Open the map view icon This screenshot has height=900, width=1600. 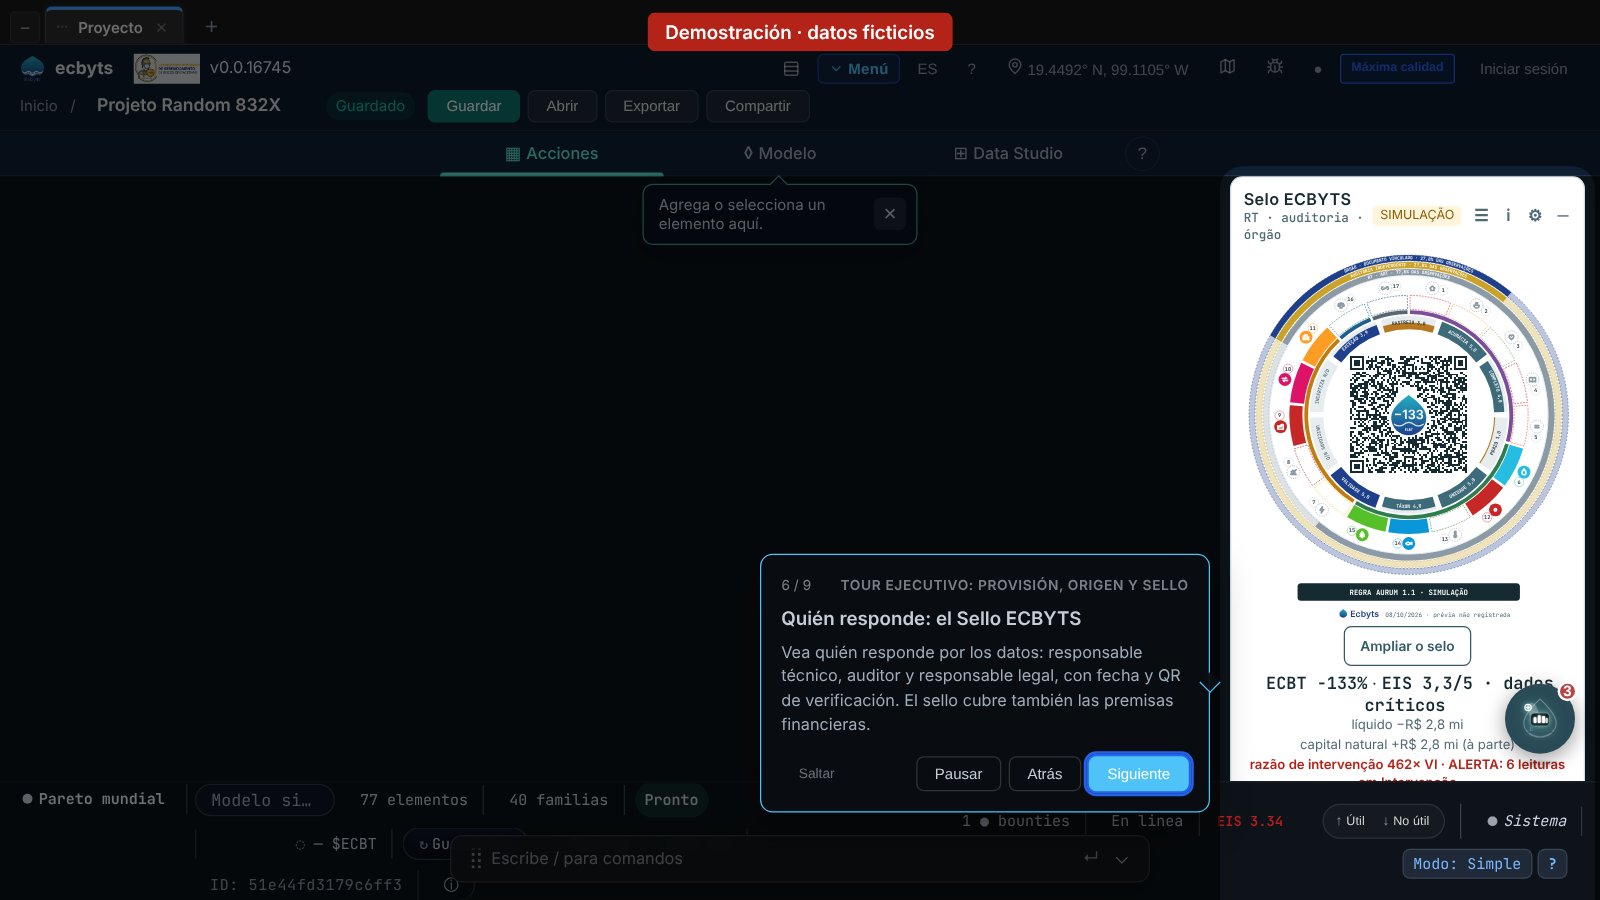coord(1227,67)
